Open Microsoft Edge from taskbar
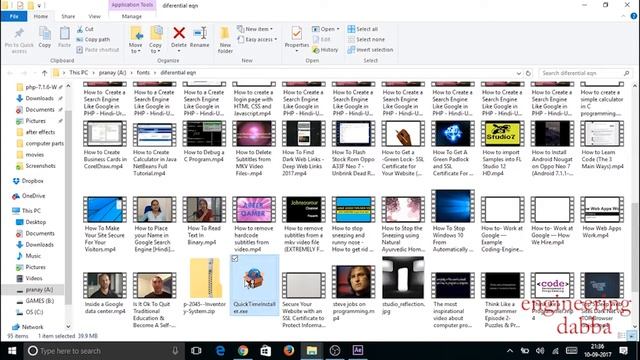Screen dimensions: 640x360 pos(220,351)
